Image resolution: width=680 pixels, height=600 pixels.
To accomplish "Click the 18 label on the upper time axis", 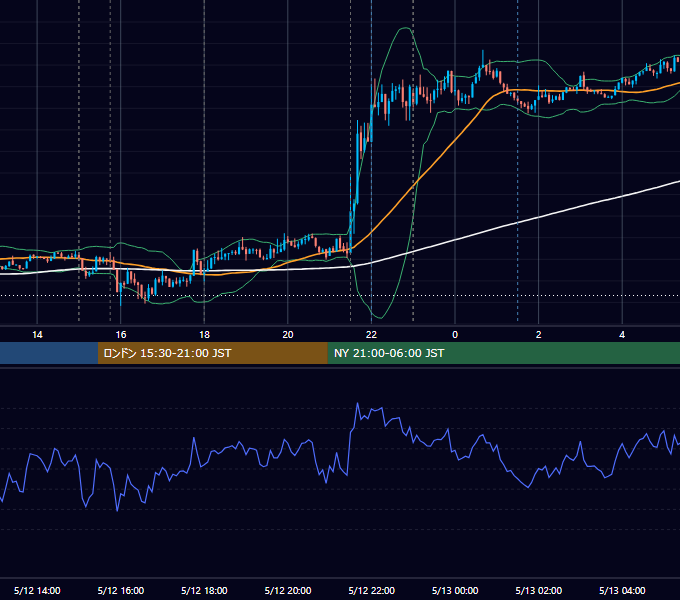I will [204, 335].
